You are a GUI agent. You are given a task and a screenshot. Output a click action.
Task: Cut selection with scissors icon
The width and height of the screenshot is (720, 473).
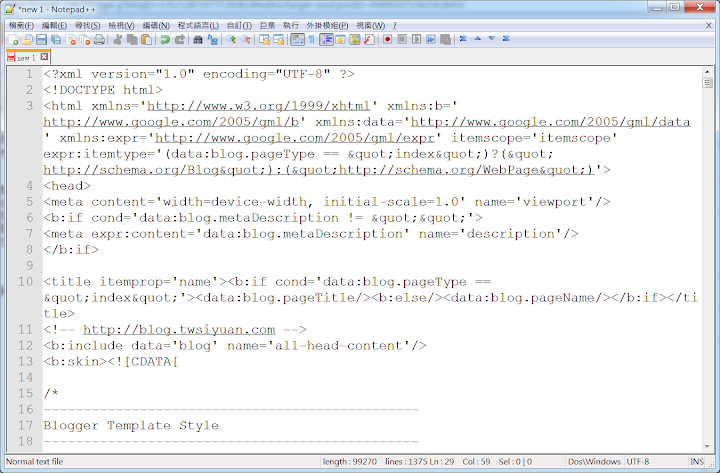[x=118, y=39]
